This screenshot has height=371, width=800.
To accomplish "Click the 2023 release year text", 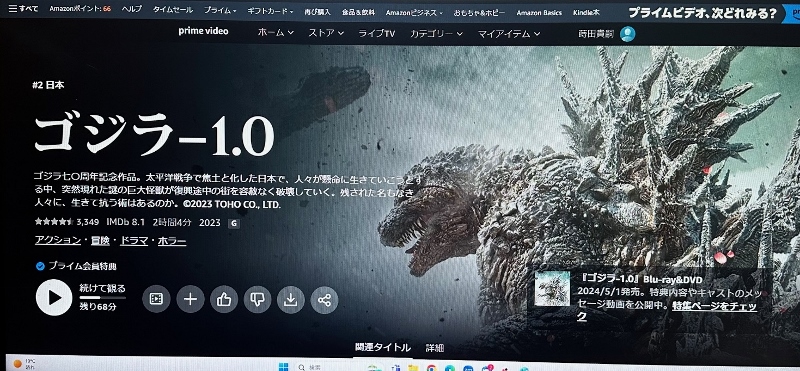I will (210, 223).
